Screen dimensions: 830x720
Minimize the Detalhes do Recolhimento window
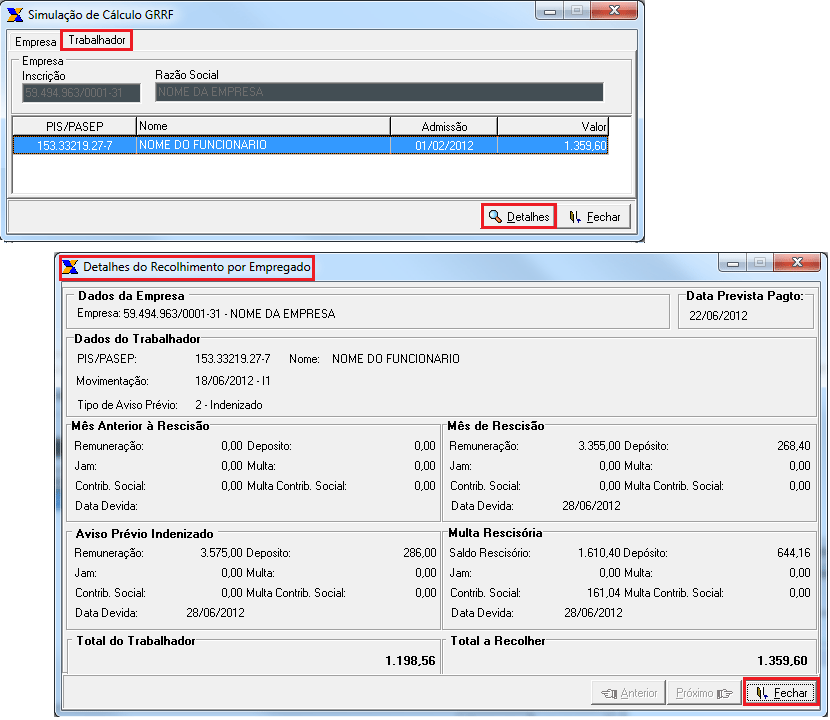click(x=733, y=263)
